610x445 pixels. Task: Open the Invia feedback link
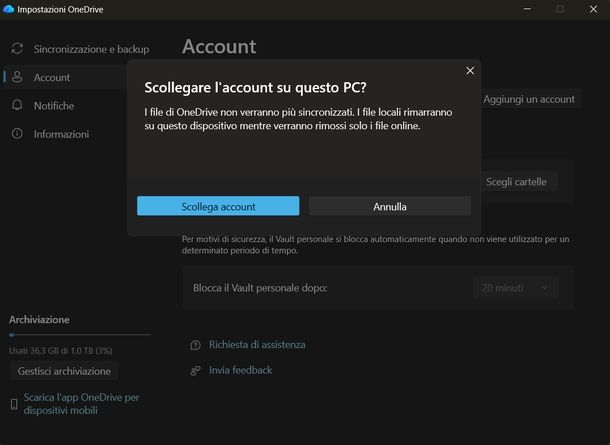coord(240,370)
